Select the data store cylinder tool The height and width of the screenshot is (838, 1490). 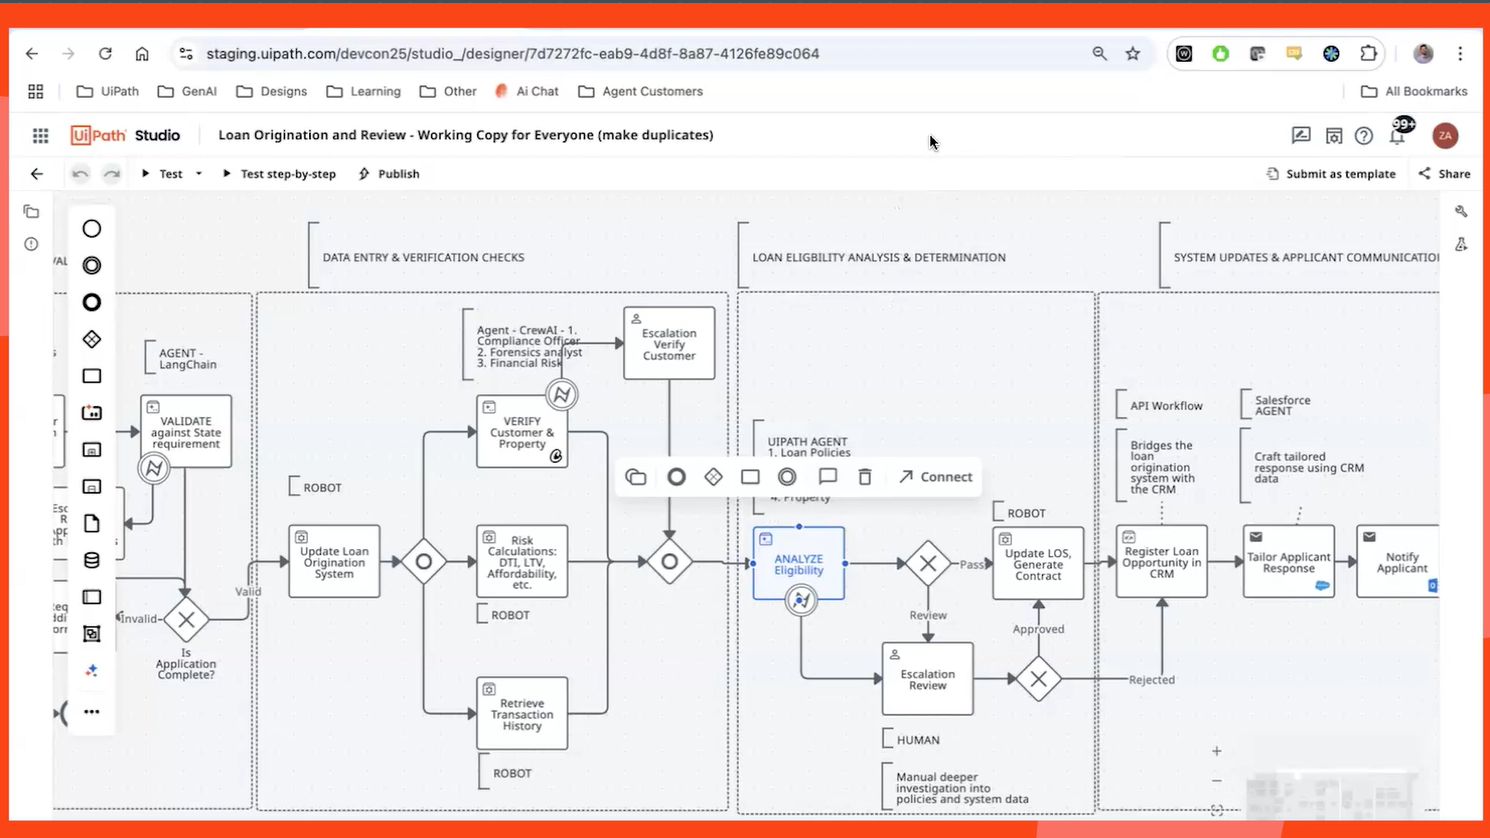point(92,561)
